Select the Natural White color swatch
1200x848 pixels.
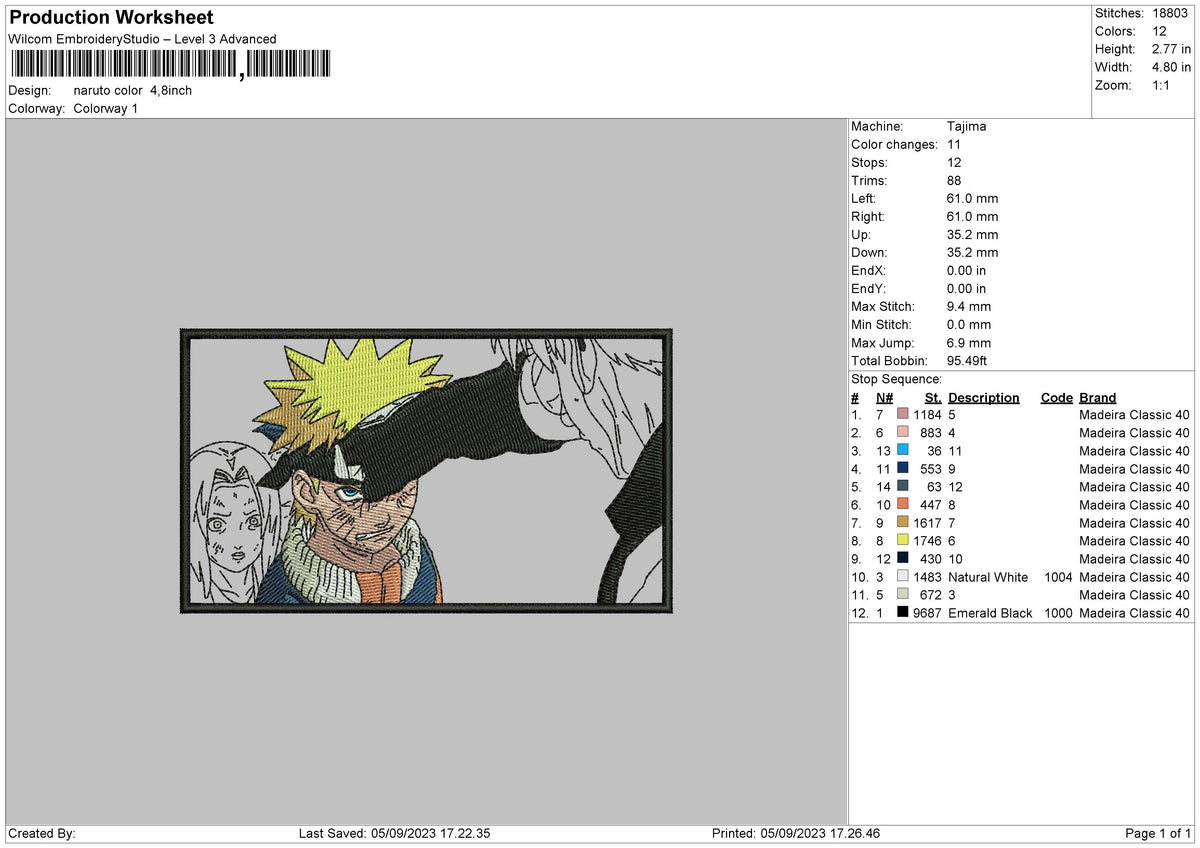(903, 576)
